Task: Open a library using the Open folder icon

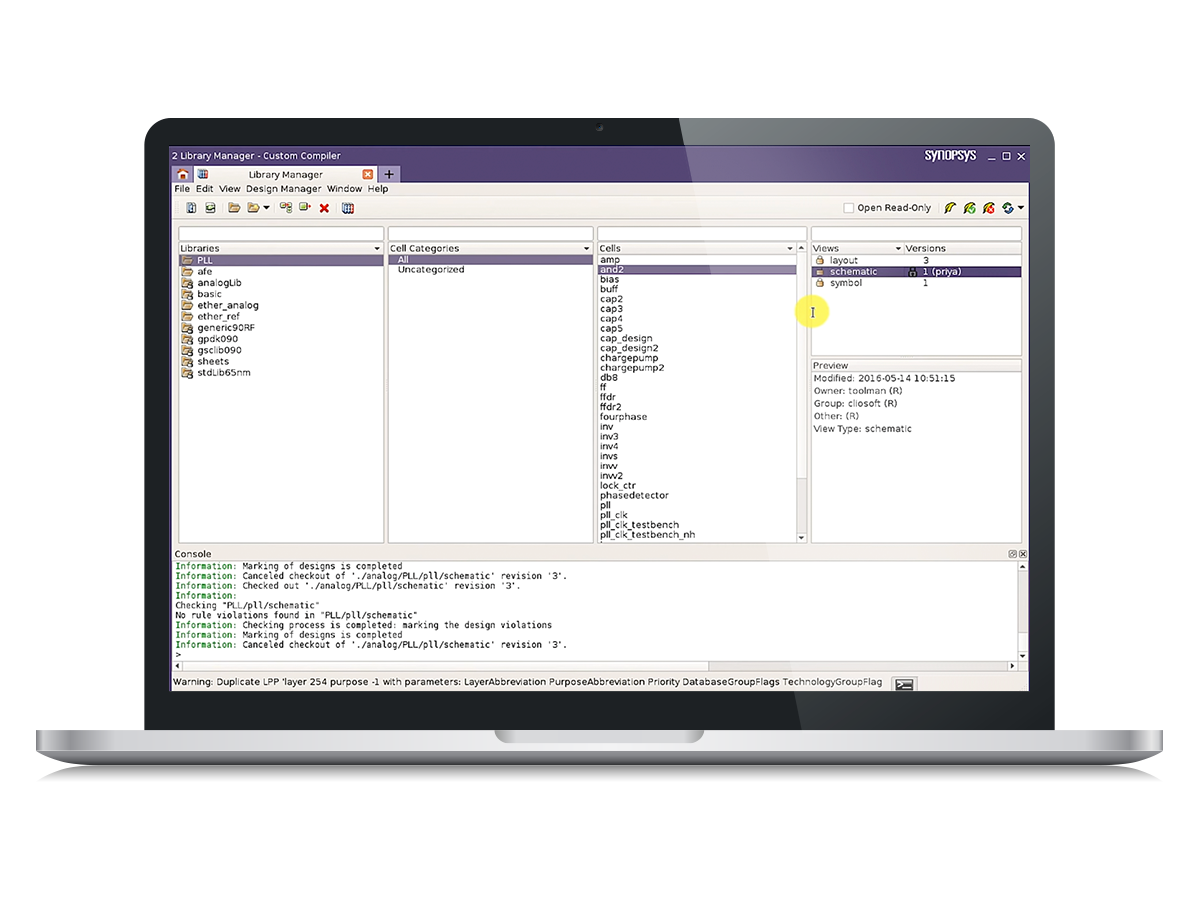Action: pyautogui.click(x=234, y=208)
